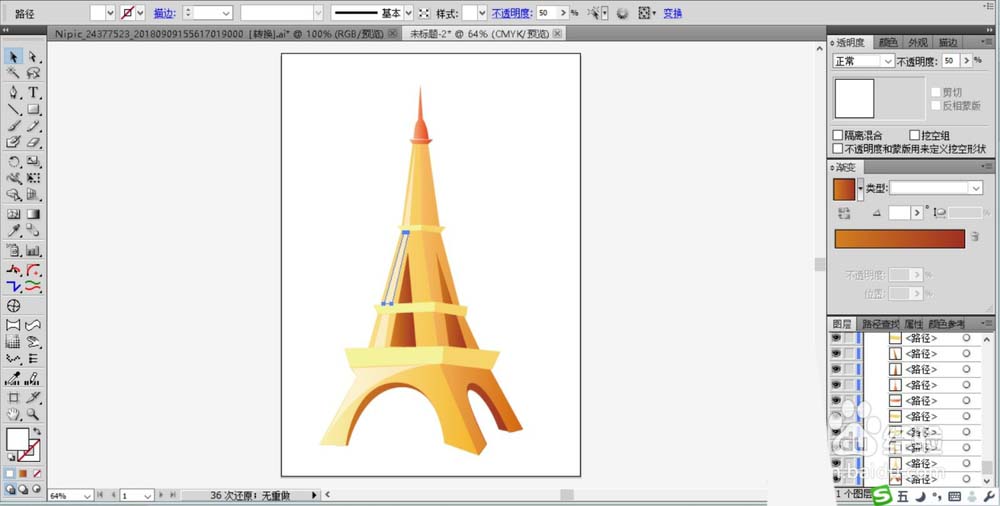The height and width of the screenshot is (506, 1000).
Task: Select the Scale tool
Action: (x=33, y=162)
